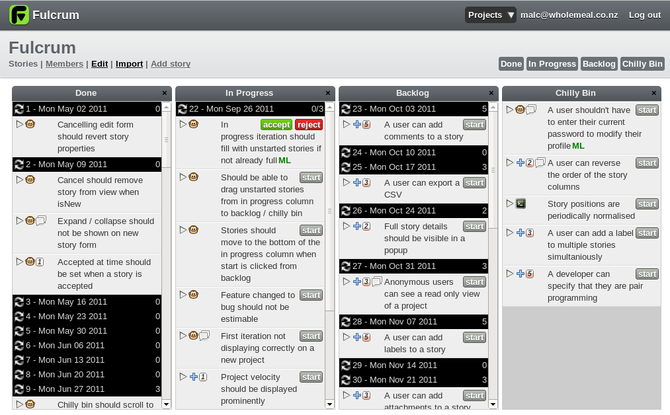Expand the 'In progress iteration should fill' story

(182, 124)
